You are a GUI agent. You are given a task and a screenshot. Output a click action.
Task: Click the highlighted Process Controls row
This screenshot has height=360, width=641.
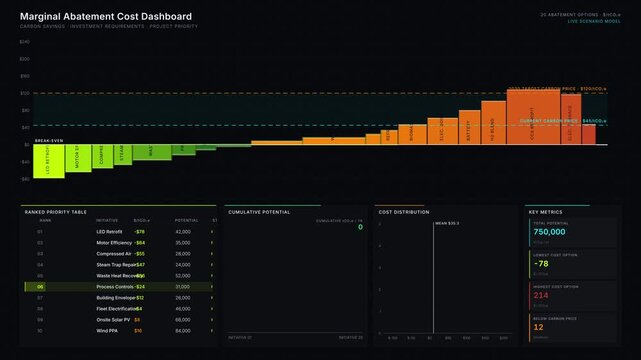point(120,287)
